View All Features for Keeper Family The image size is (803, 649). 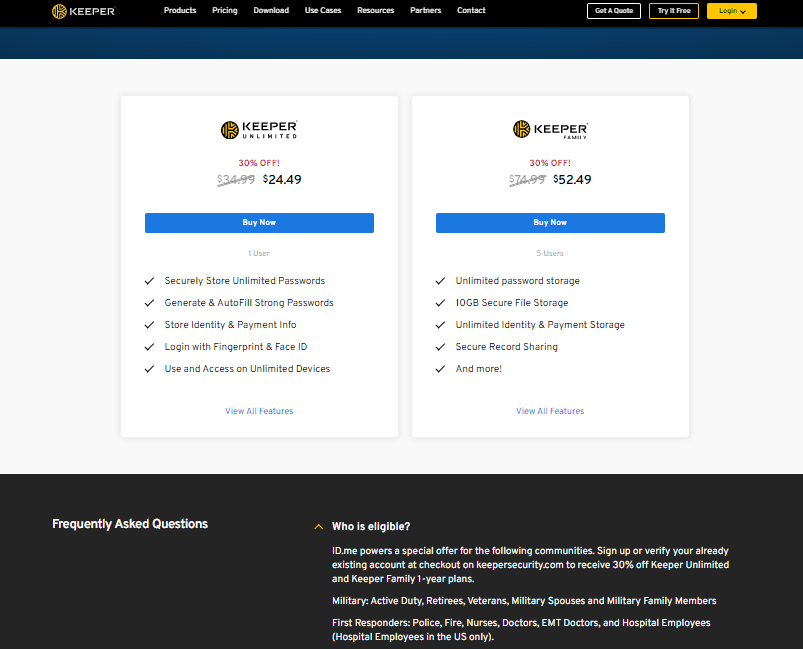[550, 411]
